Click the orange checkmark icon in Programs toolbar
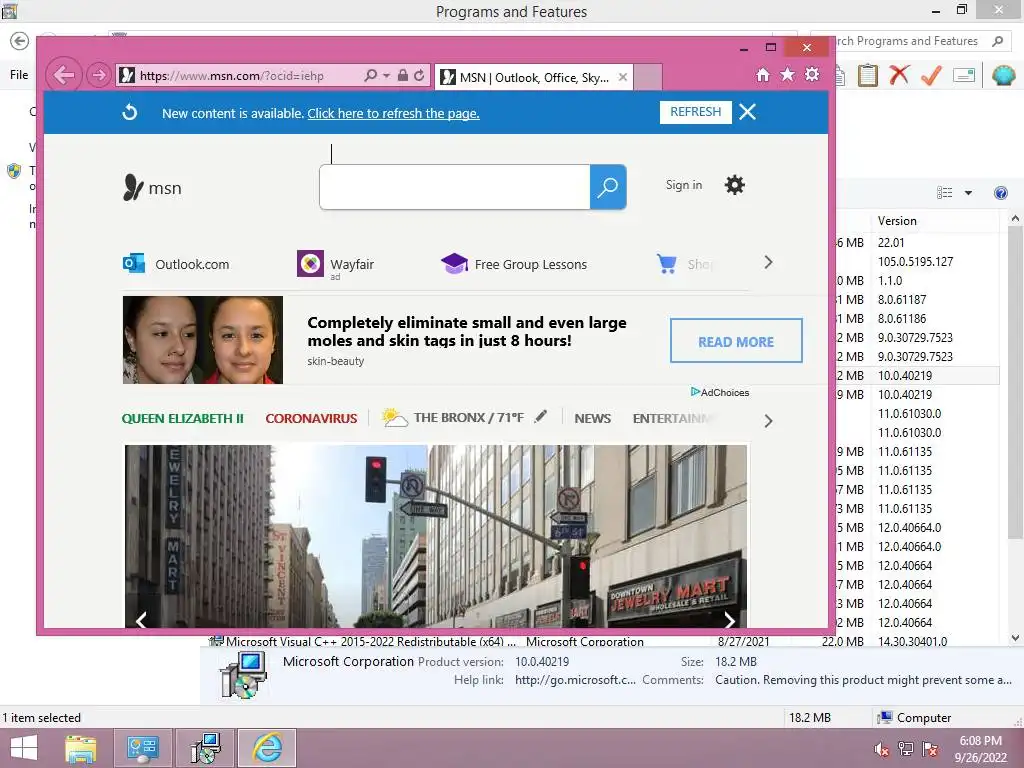The height and width of the screenshot is (768, 1024). click(931, 75)
